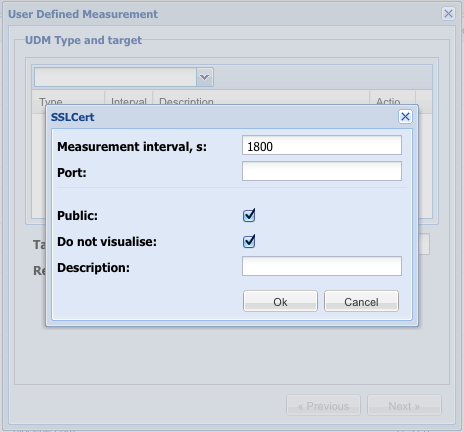Click the Interval column header
The width and height of the screenshot is (464, 432).
click(x=129, y=99)
